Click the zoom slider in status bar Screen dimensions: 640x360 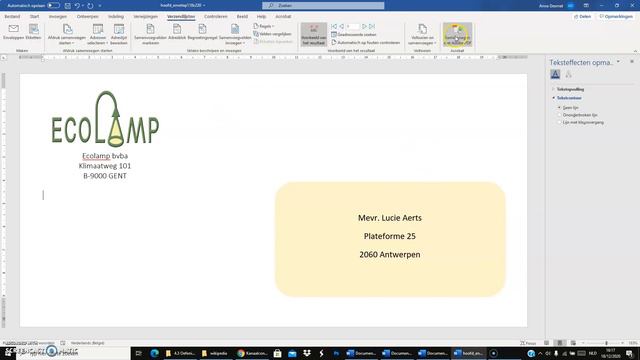[x=606, y=343]
